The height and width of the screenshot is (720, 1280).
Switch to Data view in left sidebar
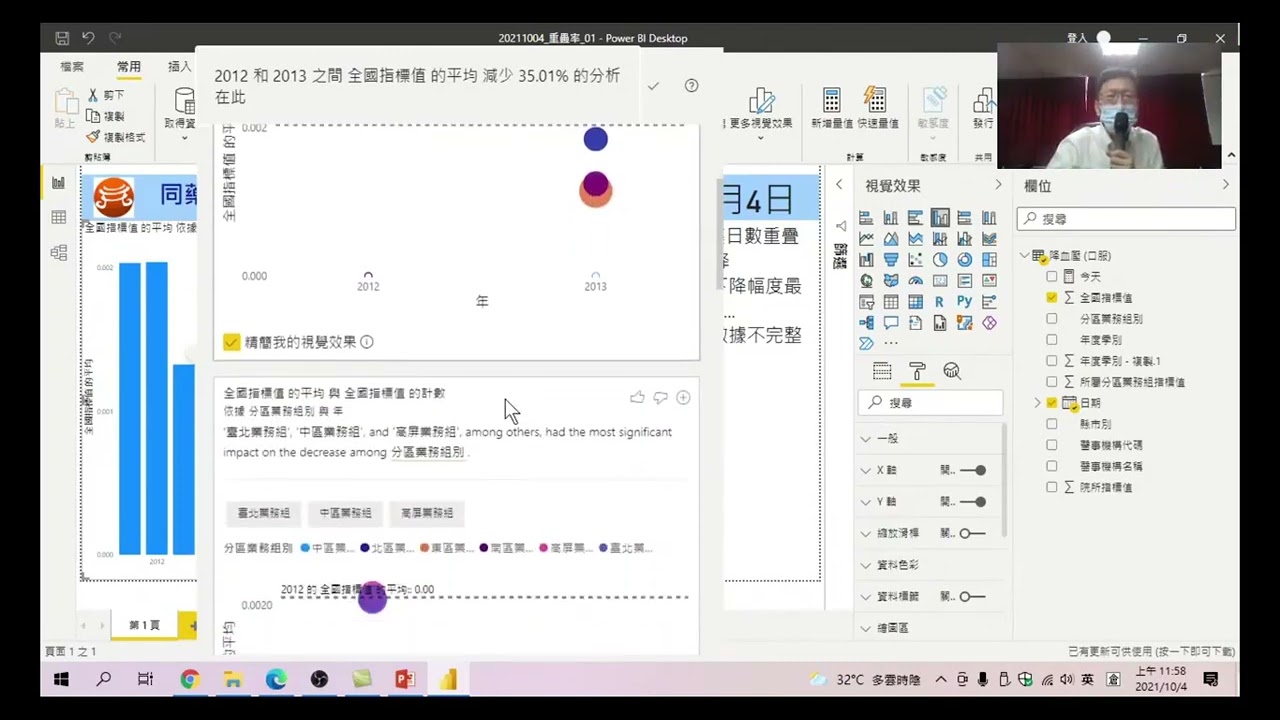coord(58,218)
